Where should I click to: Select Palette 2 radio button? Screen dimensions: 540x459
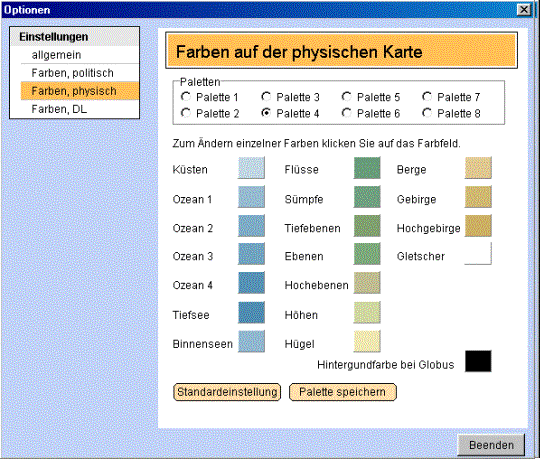click(186, 113)
